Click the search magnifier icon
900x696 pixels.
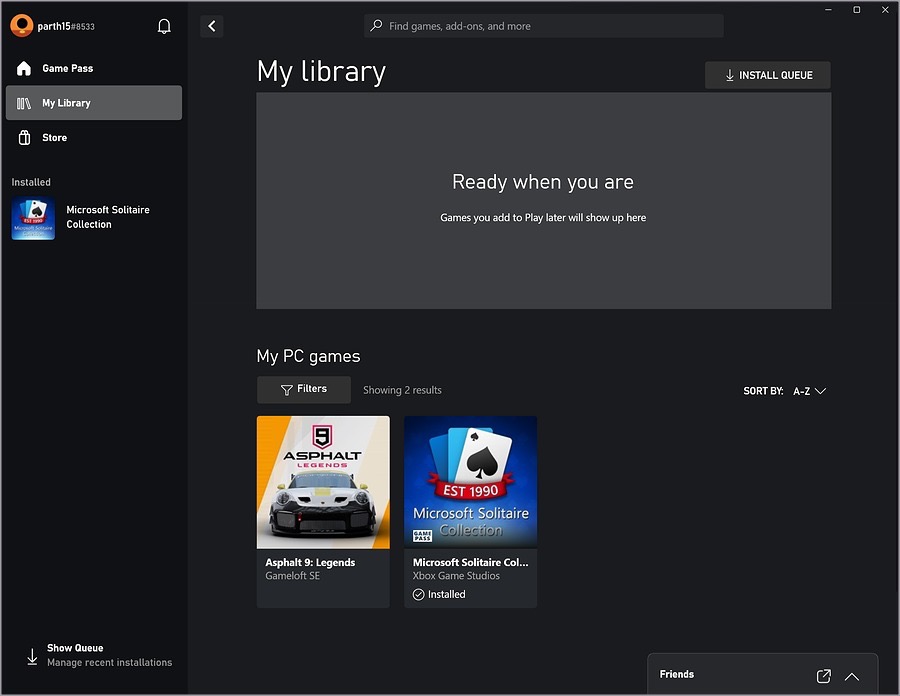376,25
